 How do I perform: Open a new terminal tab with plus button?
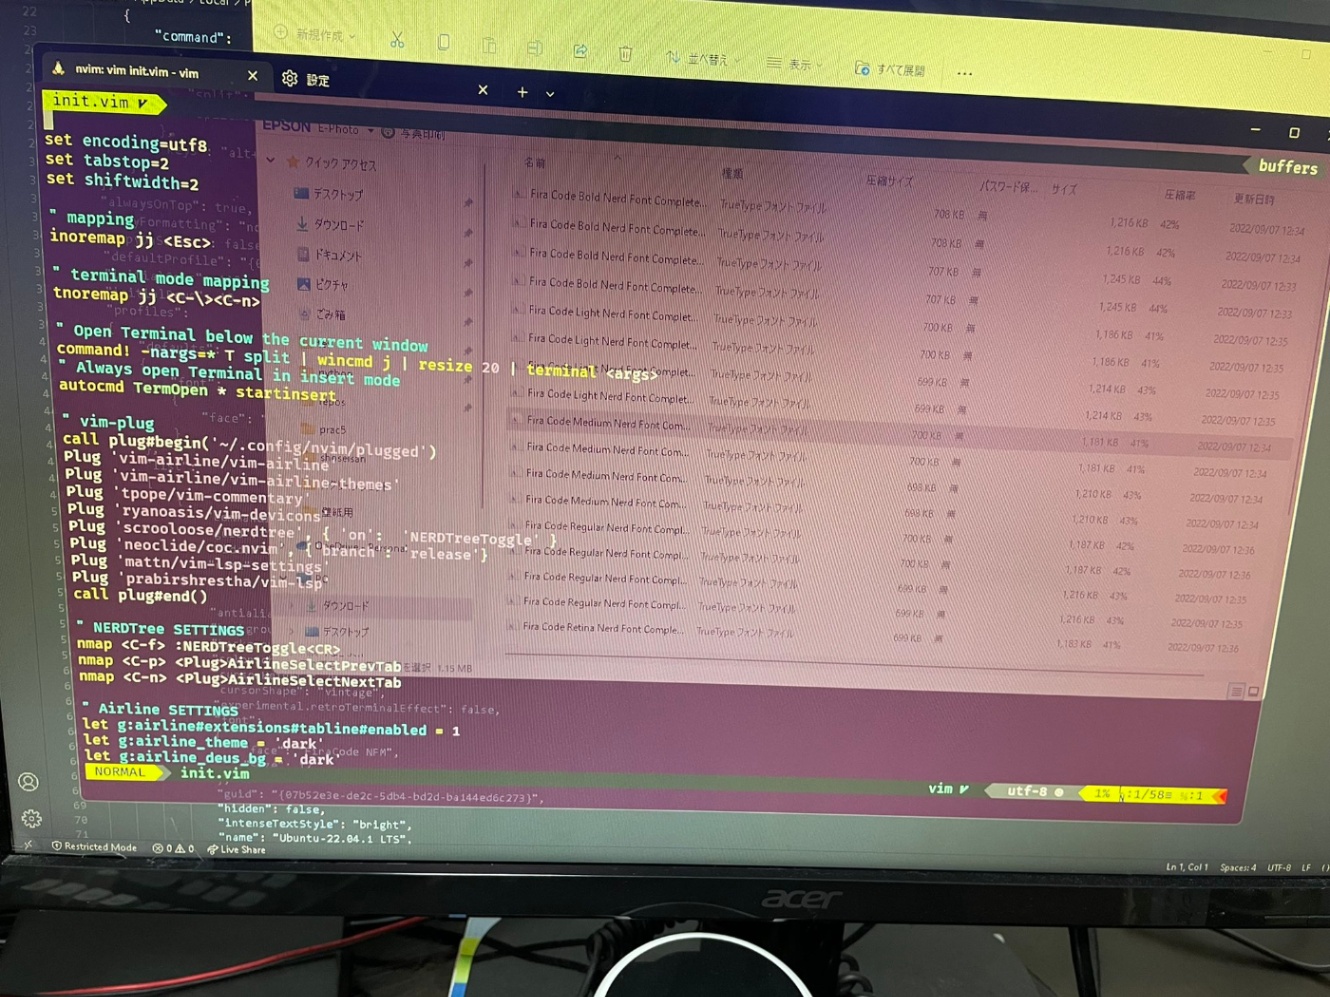pos(522,92)
